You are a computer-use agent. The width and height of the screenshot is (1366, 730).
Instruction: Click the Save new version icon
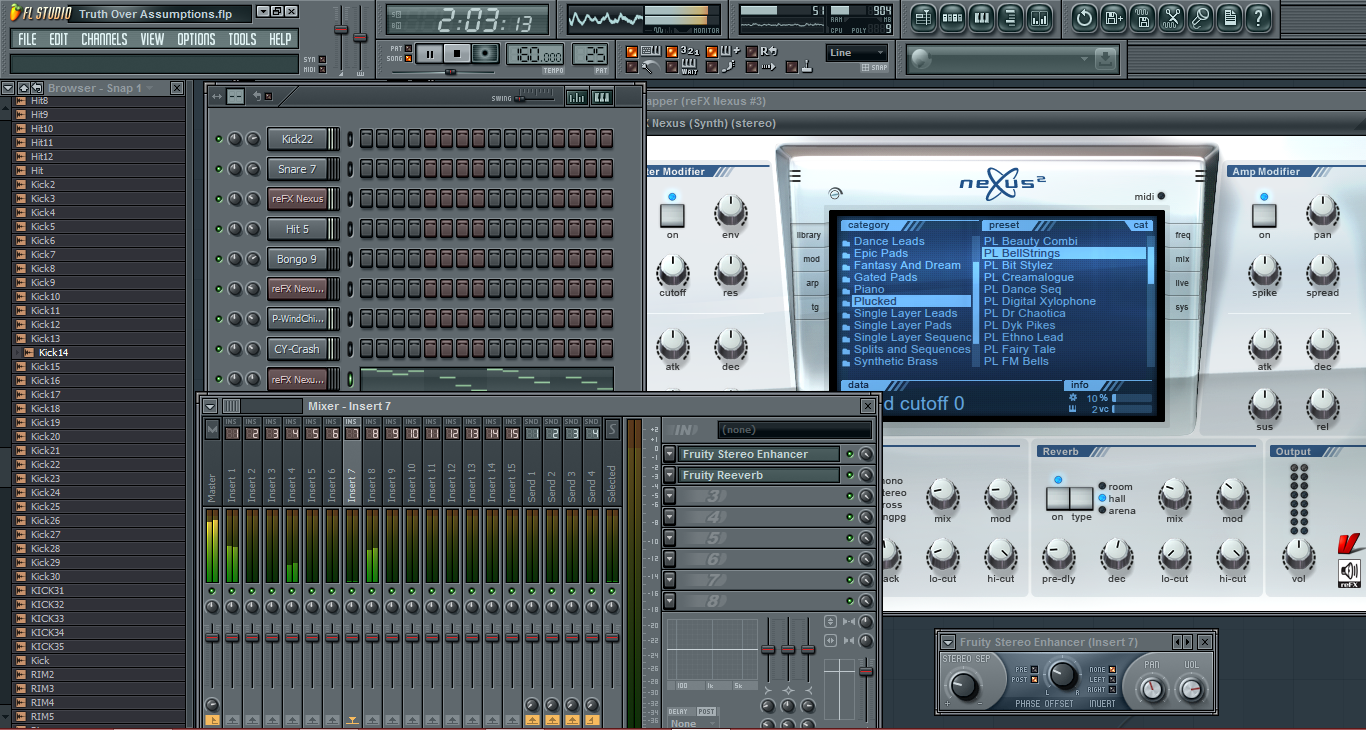(x=1113, y=17)
